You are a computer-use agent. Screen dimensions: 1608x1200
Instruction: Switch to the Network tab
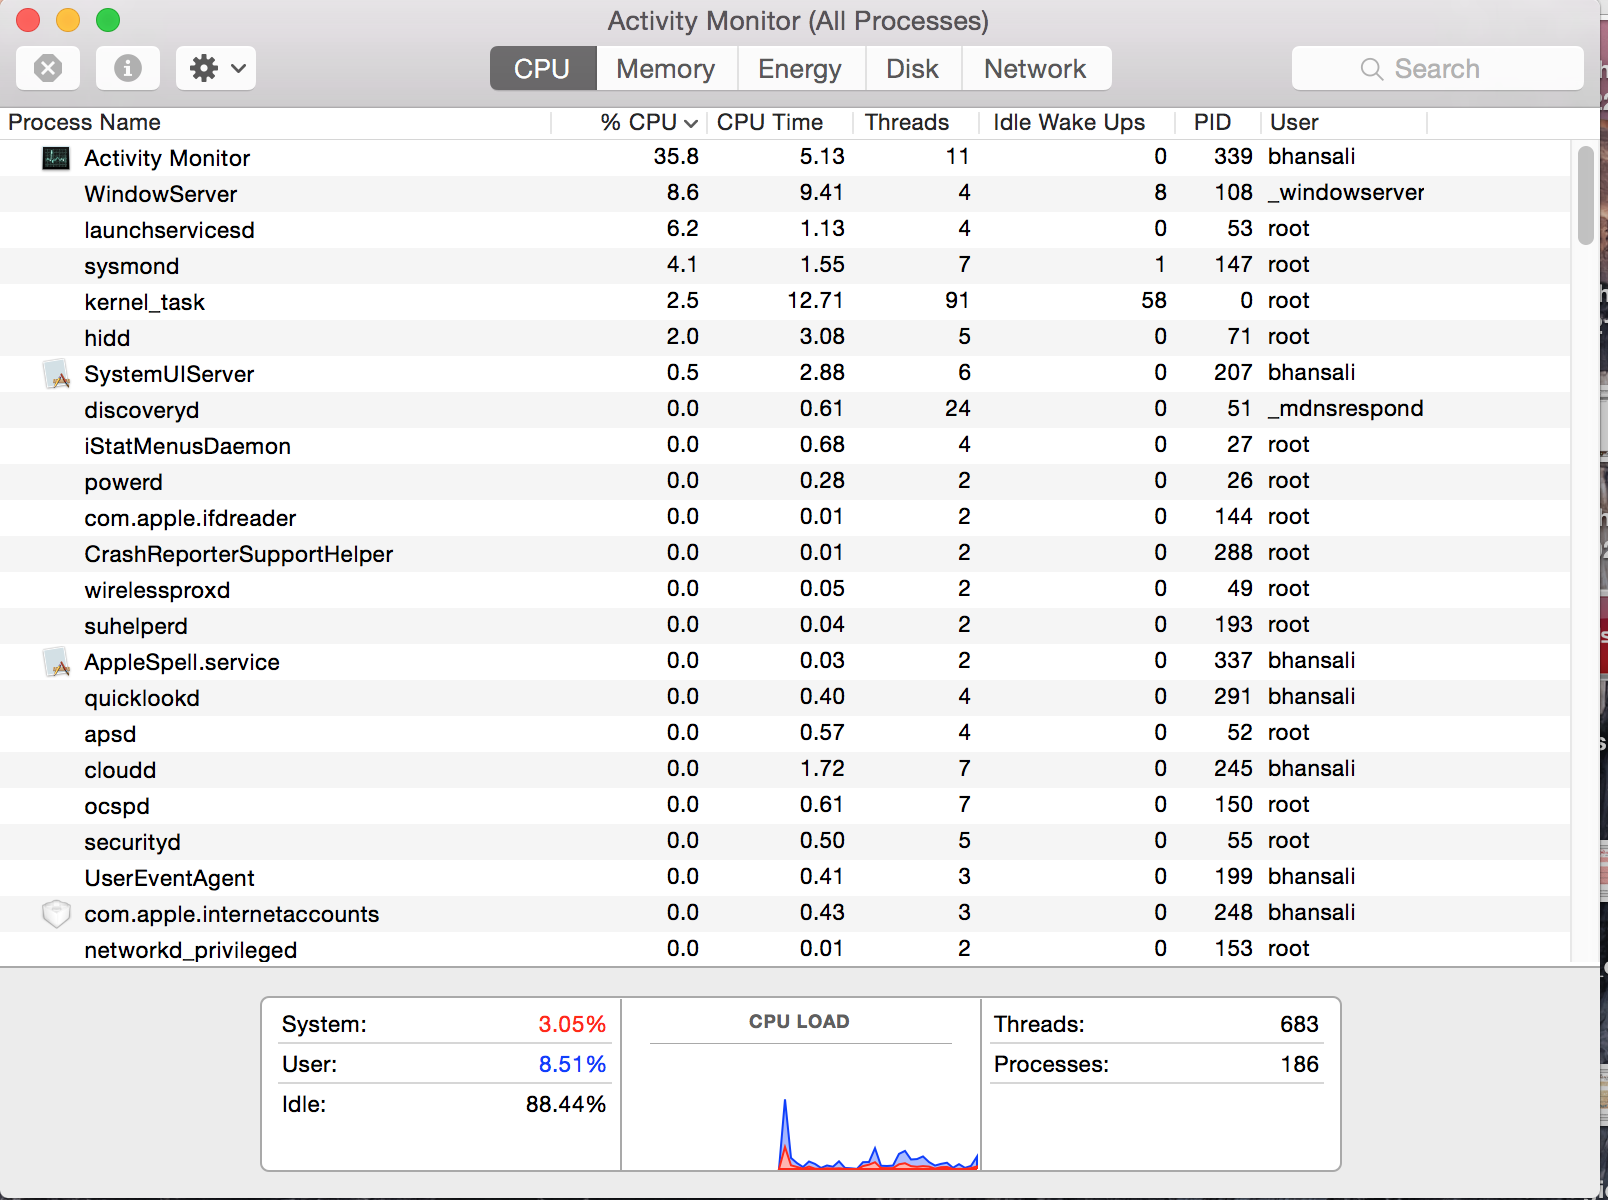1036,68
